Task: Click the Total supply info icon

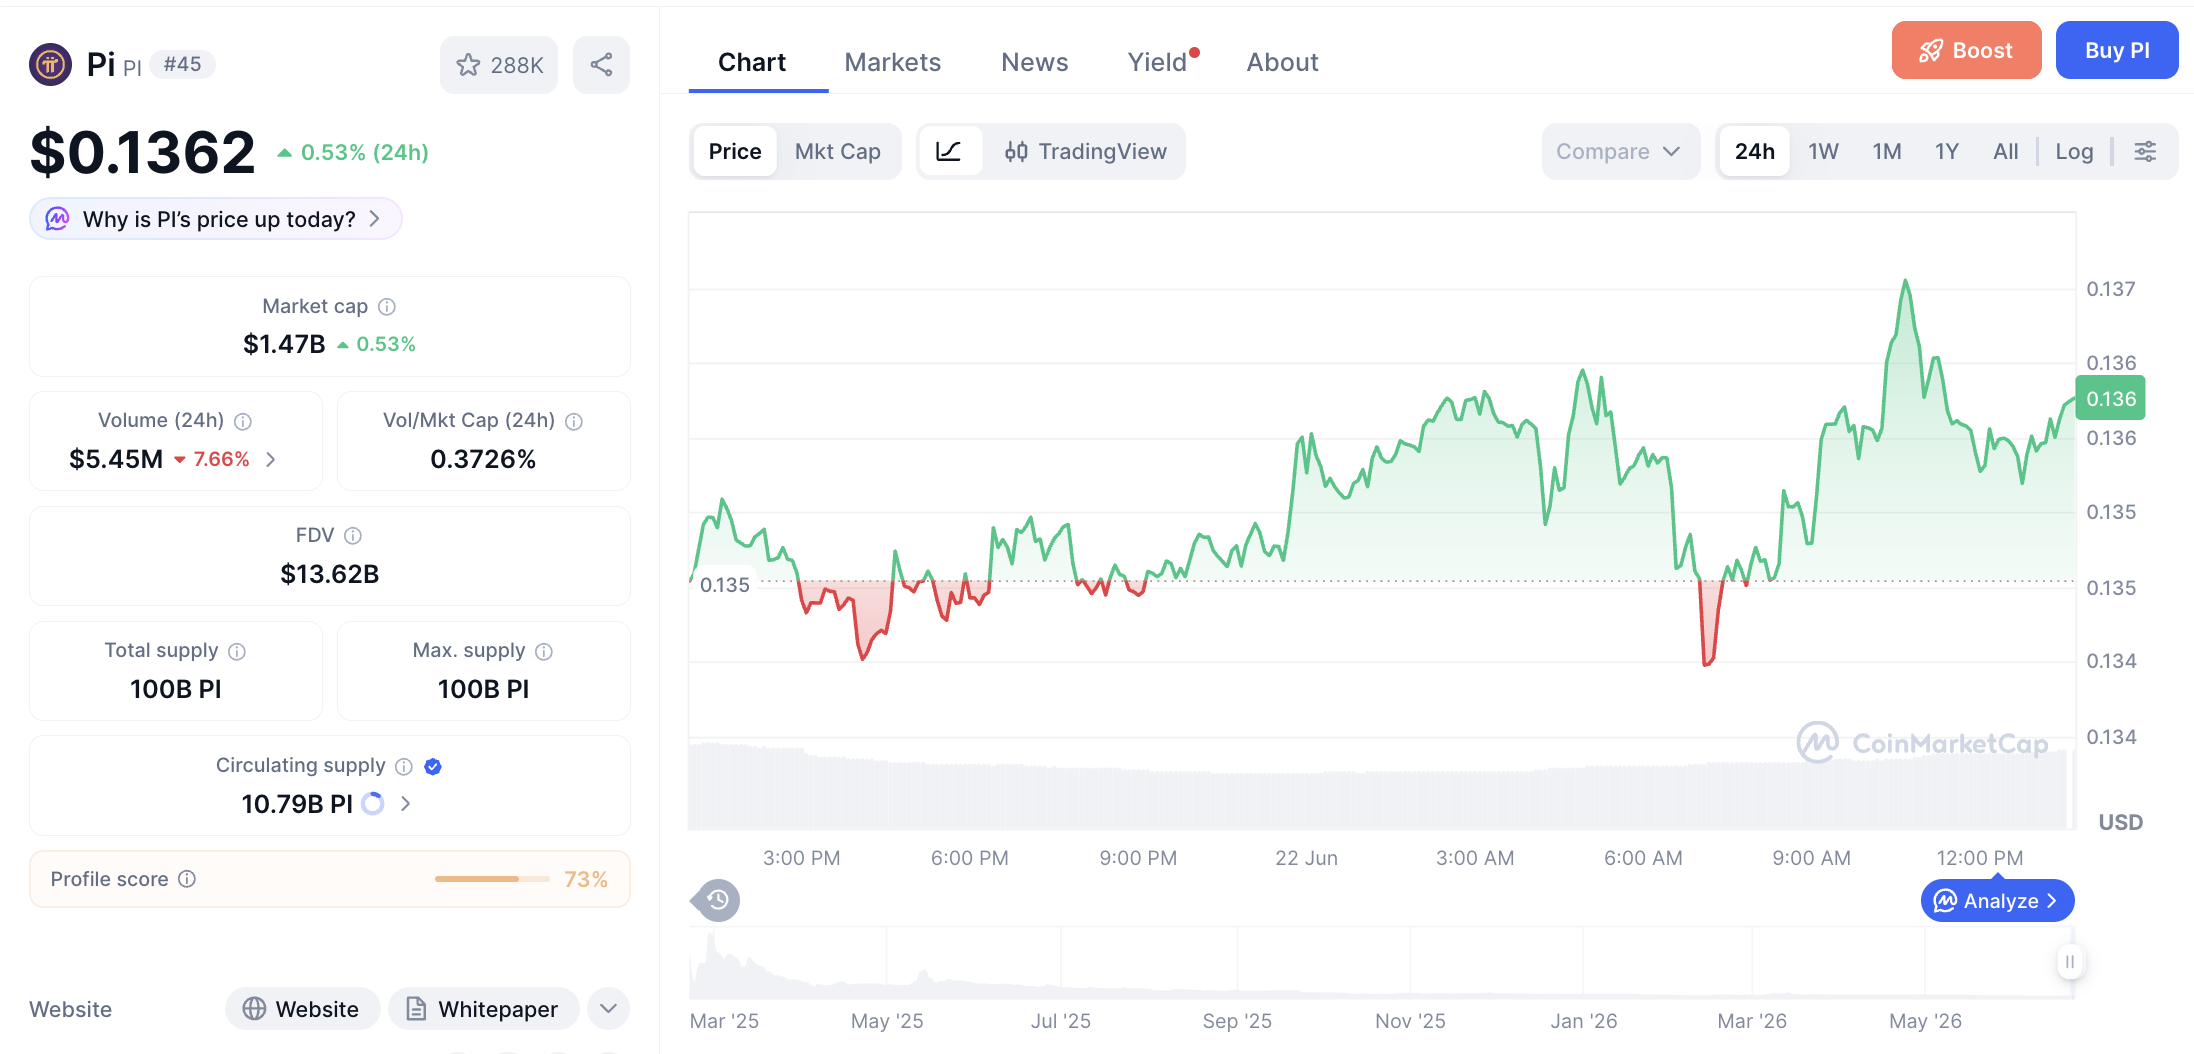Action: pyautogui.click(x=237, y=651)
